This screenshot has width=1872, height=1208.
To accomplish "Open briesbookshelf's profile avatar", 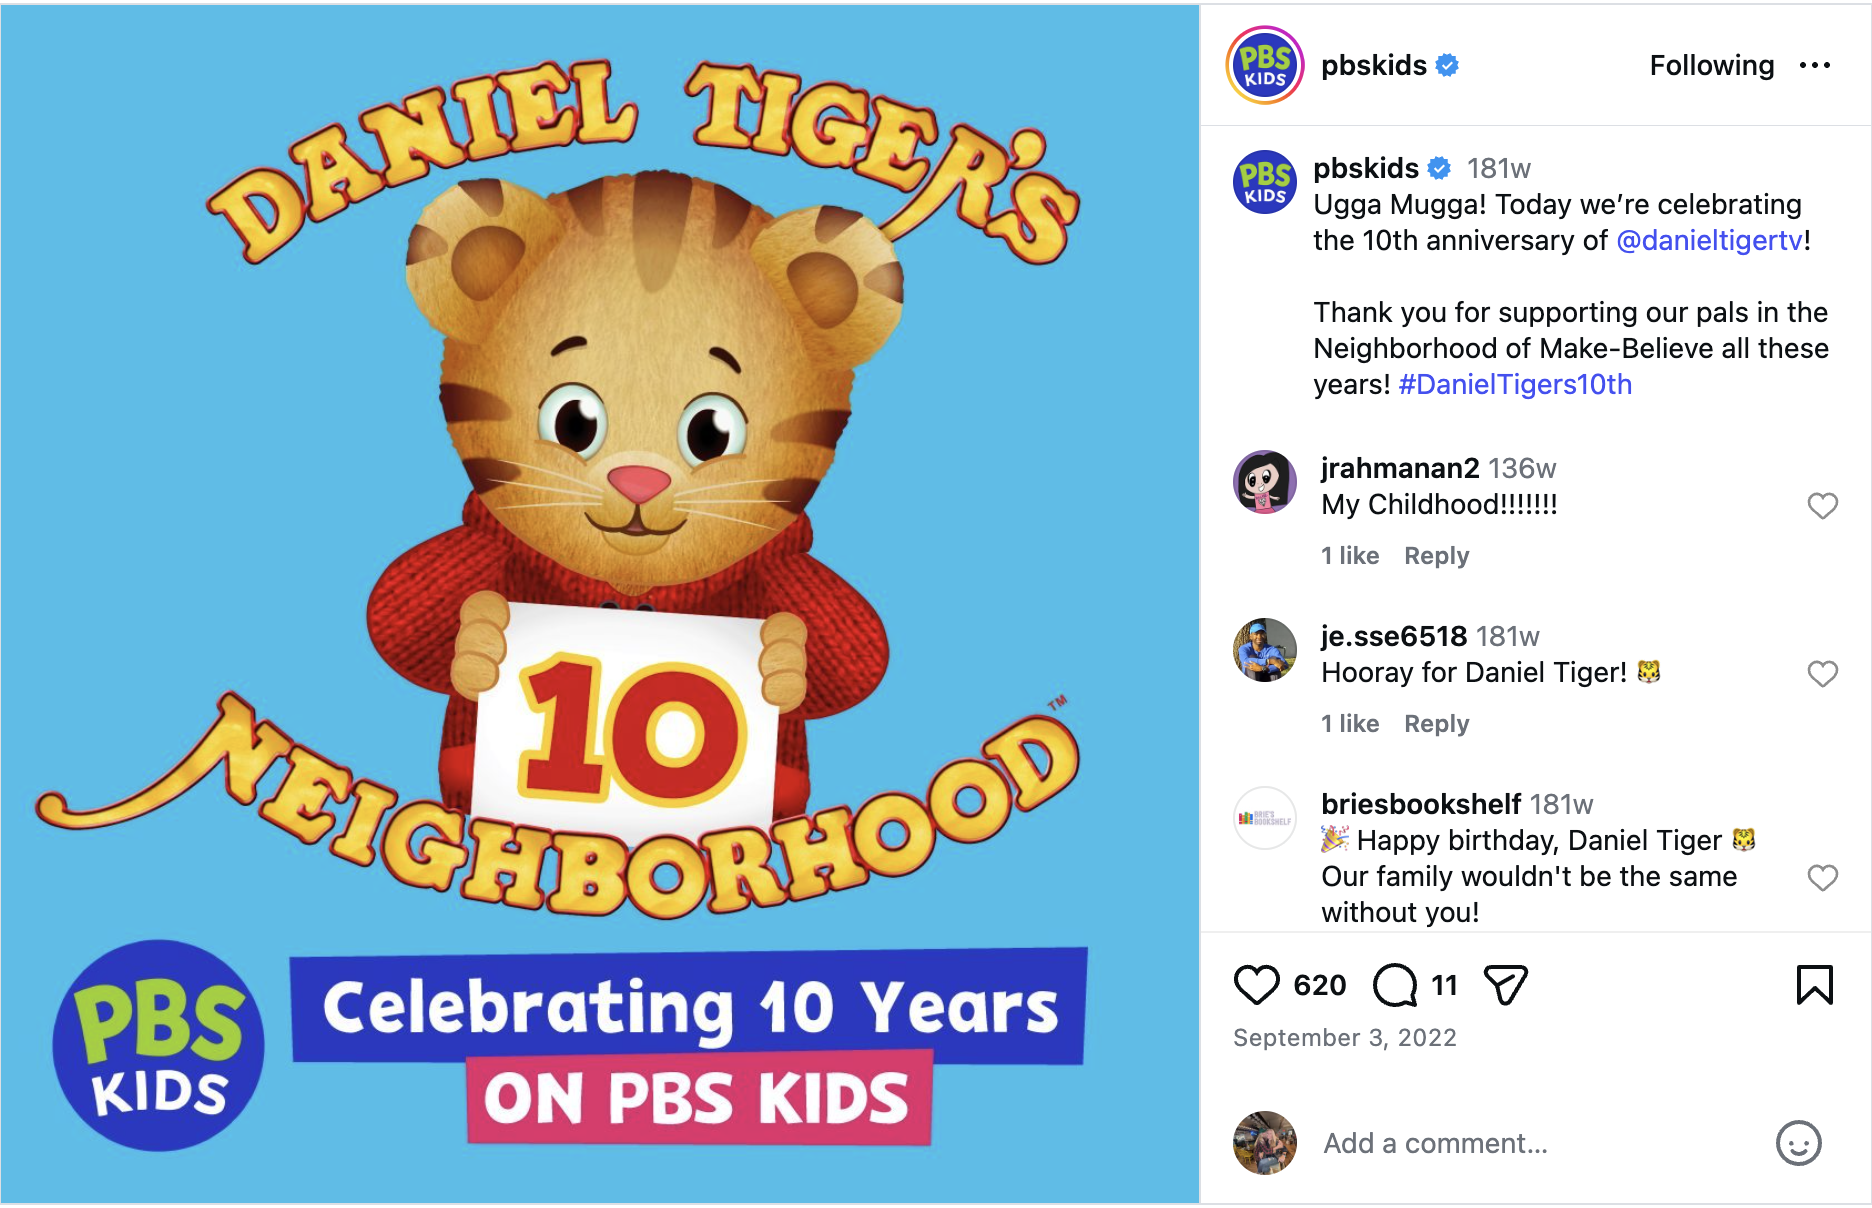I will (x=1265, y=818).
